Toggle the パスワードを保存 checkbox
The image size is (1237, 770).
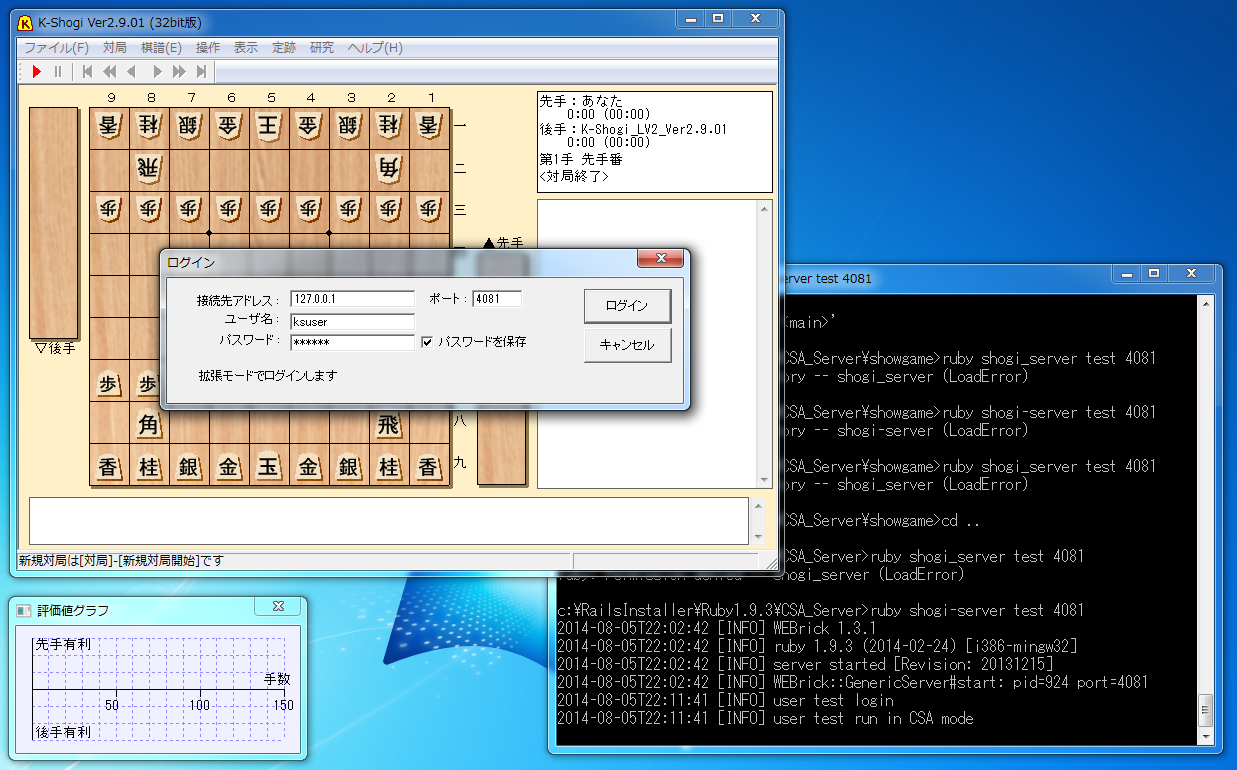click(x=427, y=342)
